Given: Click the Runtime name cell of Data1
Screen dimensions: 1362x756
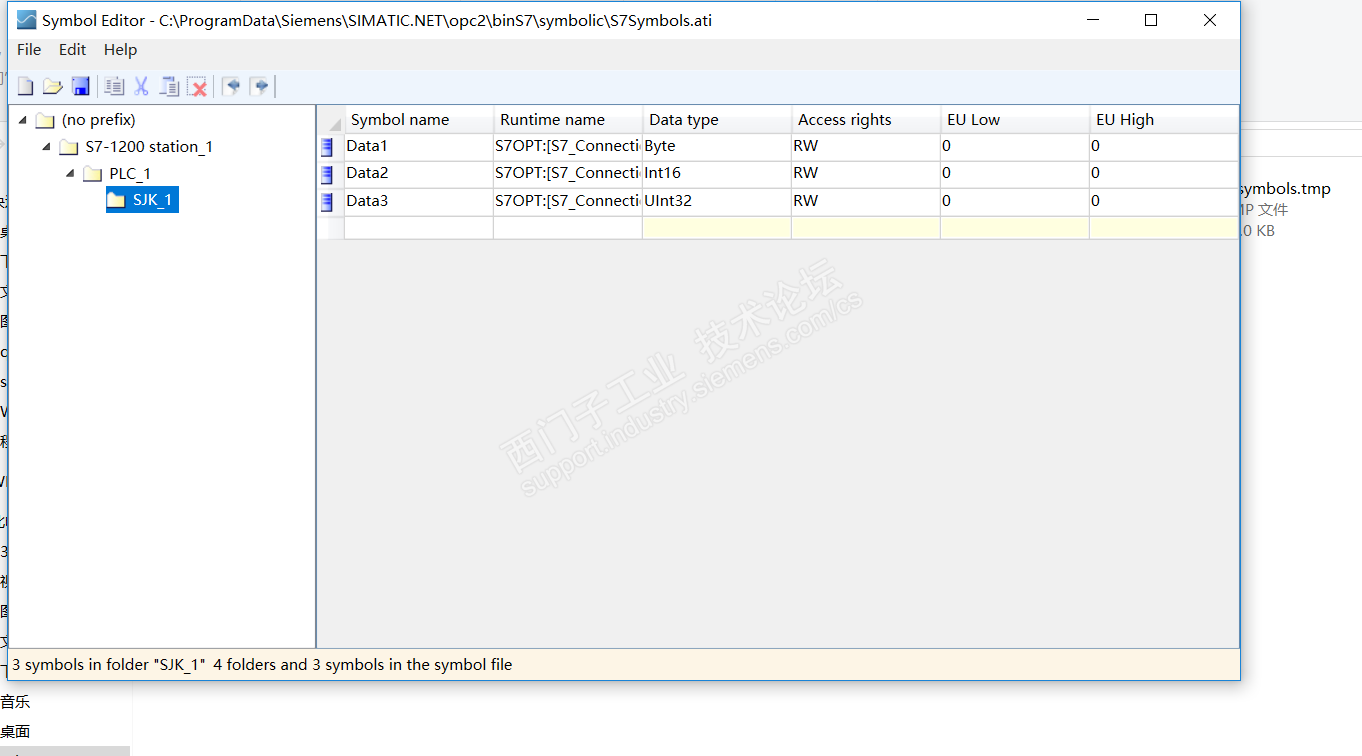Looking at the screenshot, I should [568, 147].
